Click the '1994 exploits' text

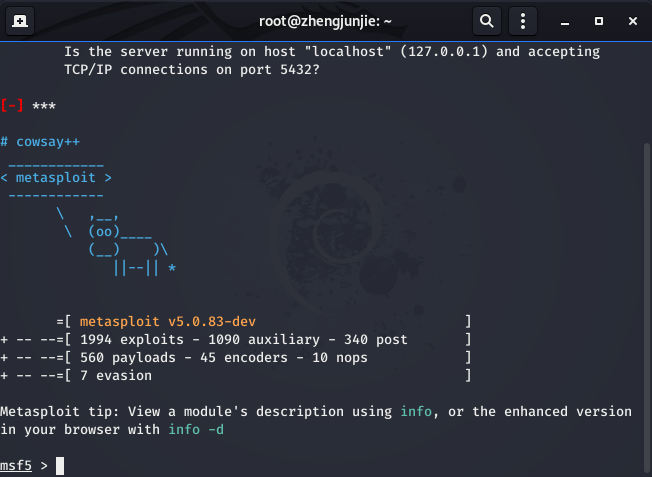(x=131, y=339)
